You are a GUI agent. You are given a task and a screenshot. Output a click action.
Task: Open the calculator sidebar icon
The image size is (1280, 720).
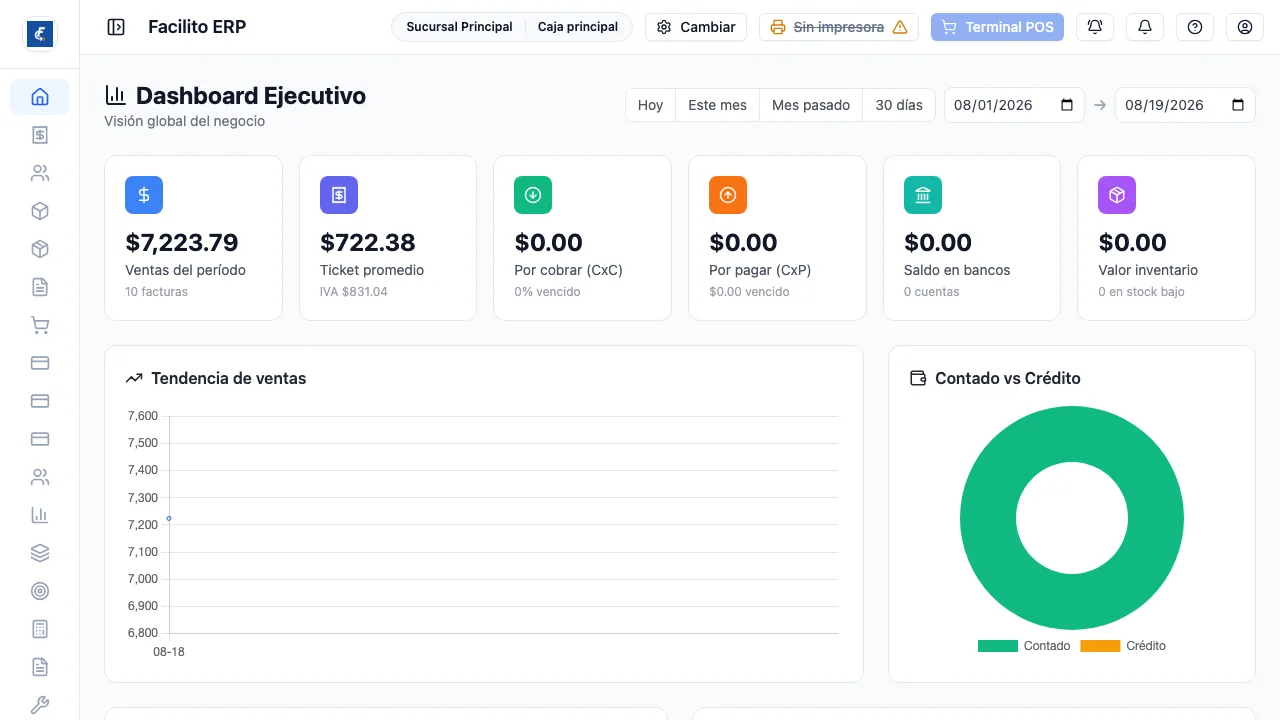click(x=40, y=629)
